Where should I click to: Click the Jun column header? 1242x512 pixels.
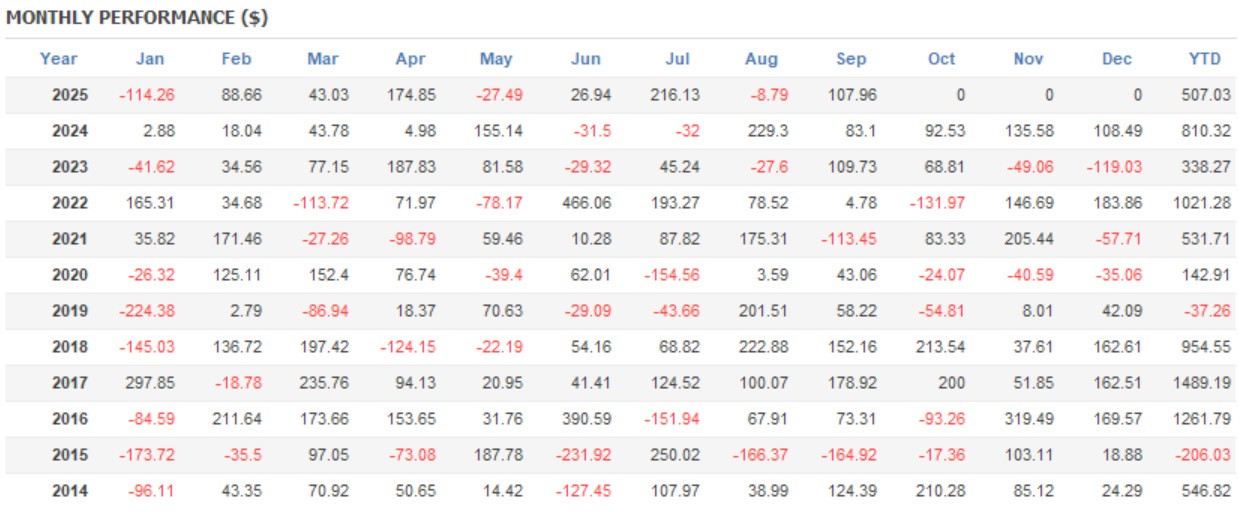pos(586,59)
